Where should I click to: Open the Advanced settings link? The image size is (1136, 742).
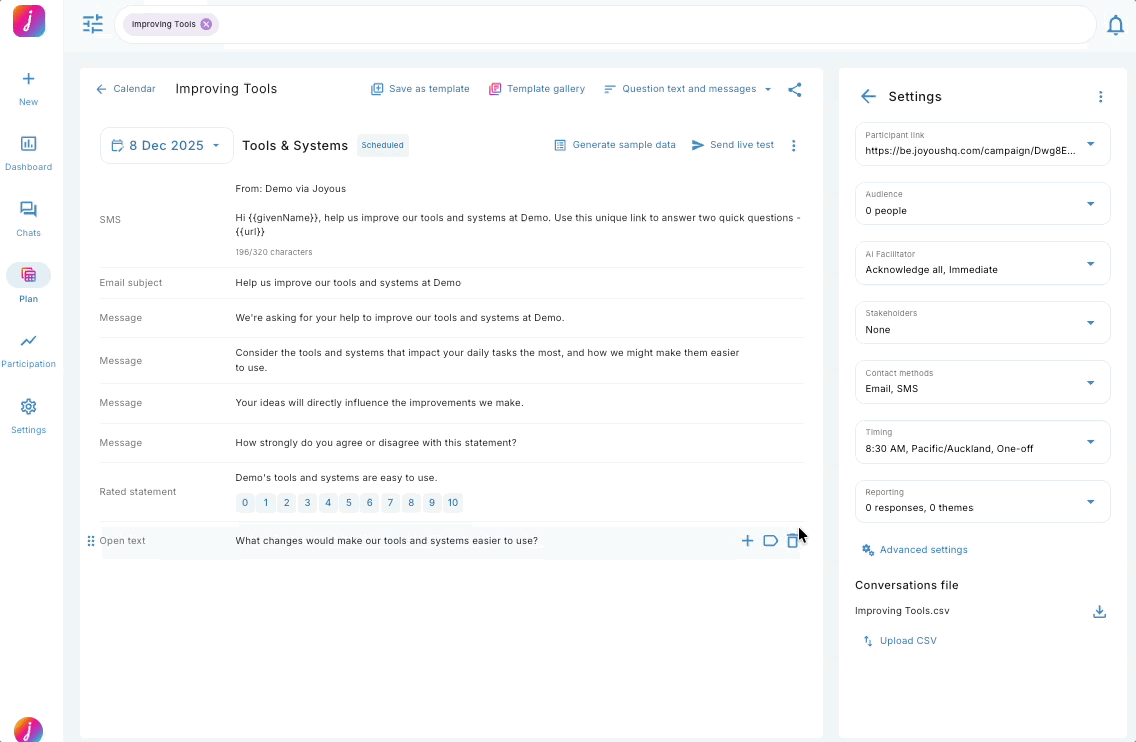coord(923,550)
